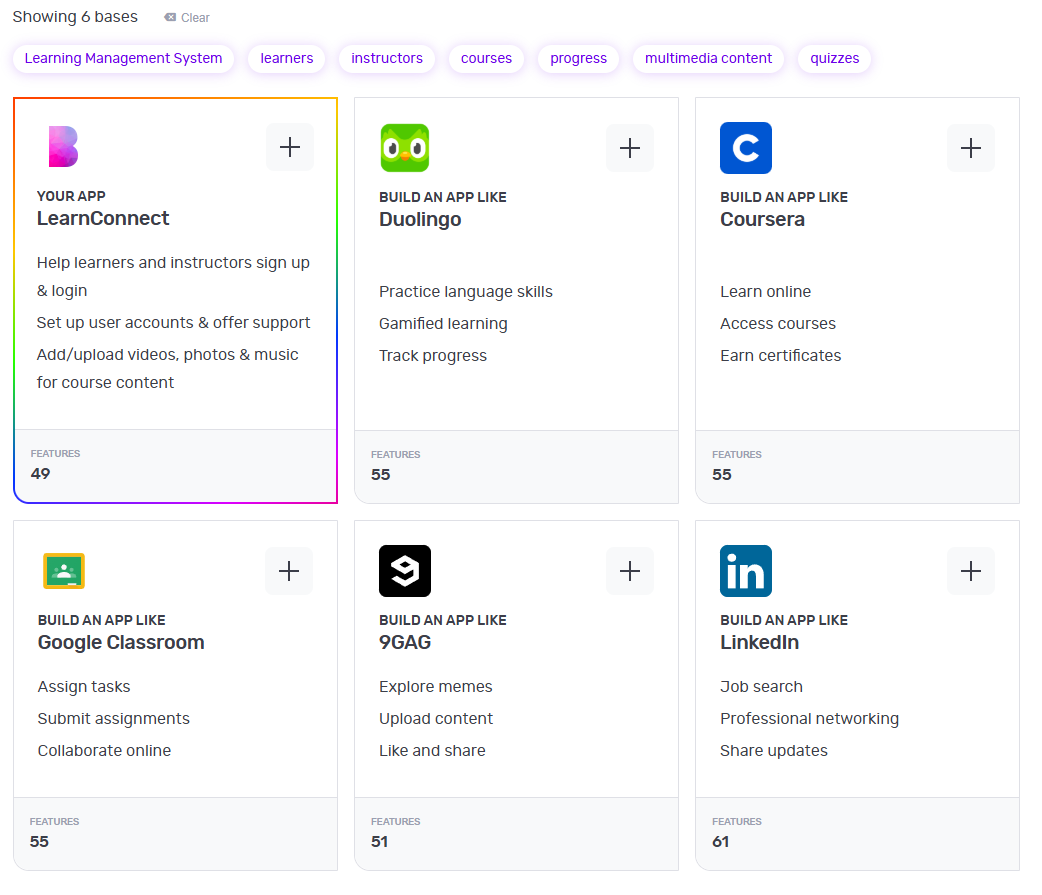Click 'Learn online' in Coursera card
Viewport: 1042px width, 895px height.
pos(766,292)
